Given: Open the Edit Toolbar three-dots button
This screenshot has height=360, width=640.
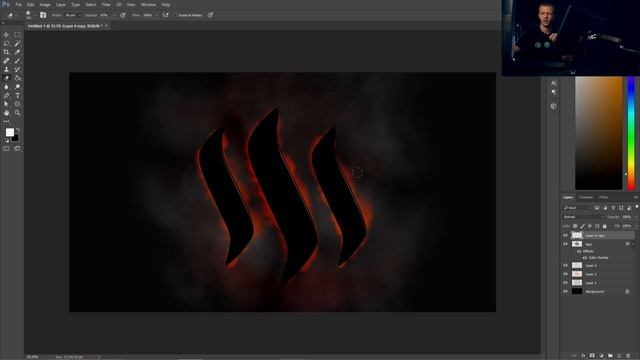Looking at the screenshot, I should click(x=6, y=121).
